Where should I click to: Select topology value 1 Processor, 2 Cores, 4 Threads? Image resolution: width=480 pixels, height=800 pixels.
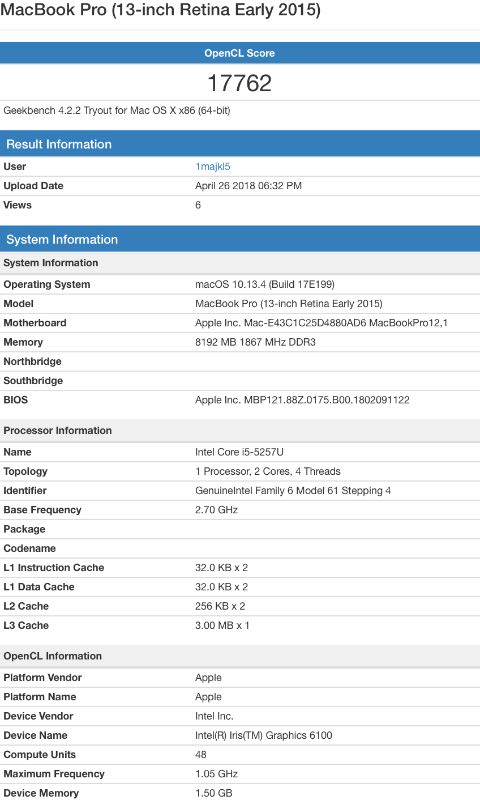tap(268, 471)
